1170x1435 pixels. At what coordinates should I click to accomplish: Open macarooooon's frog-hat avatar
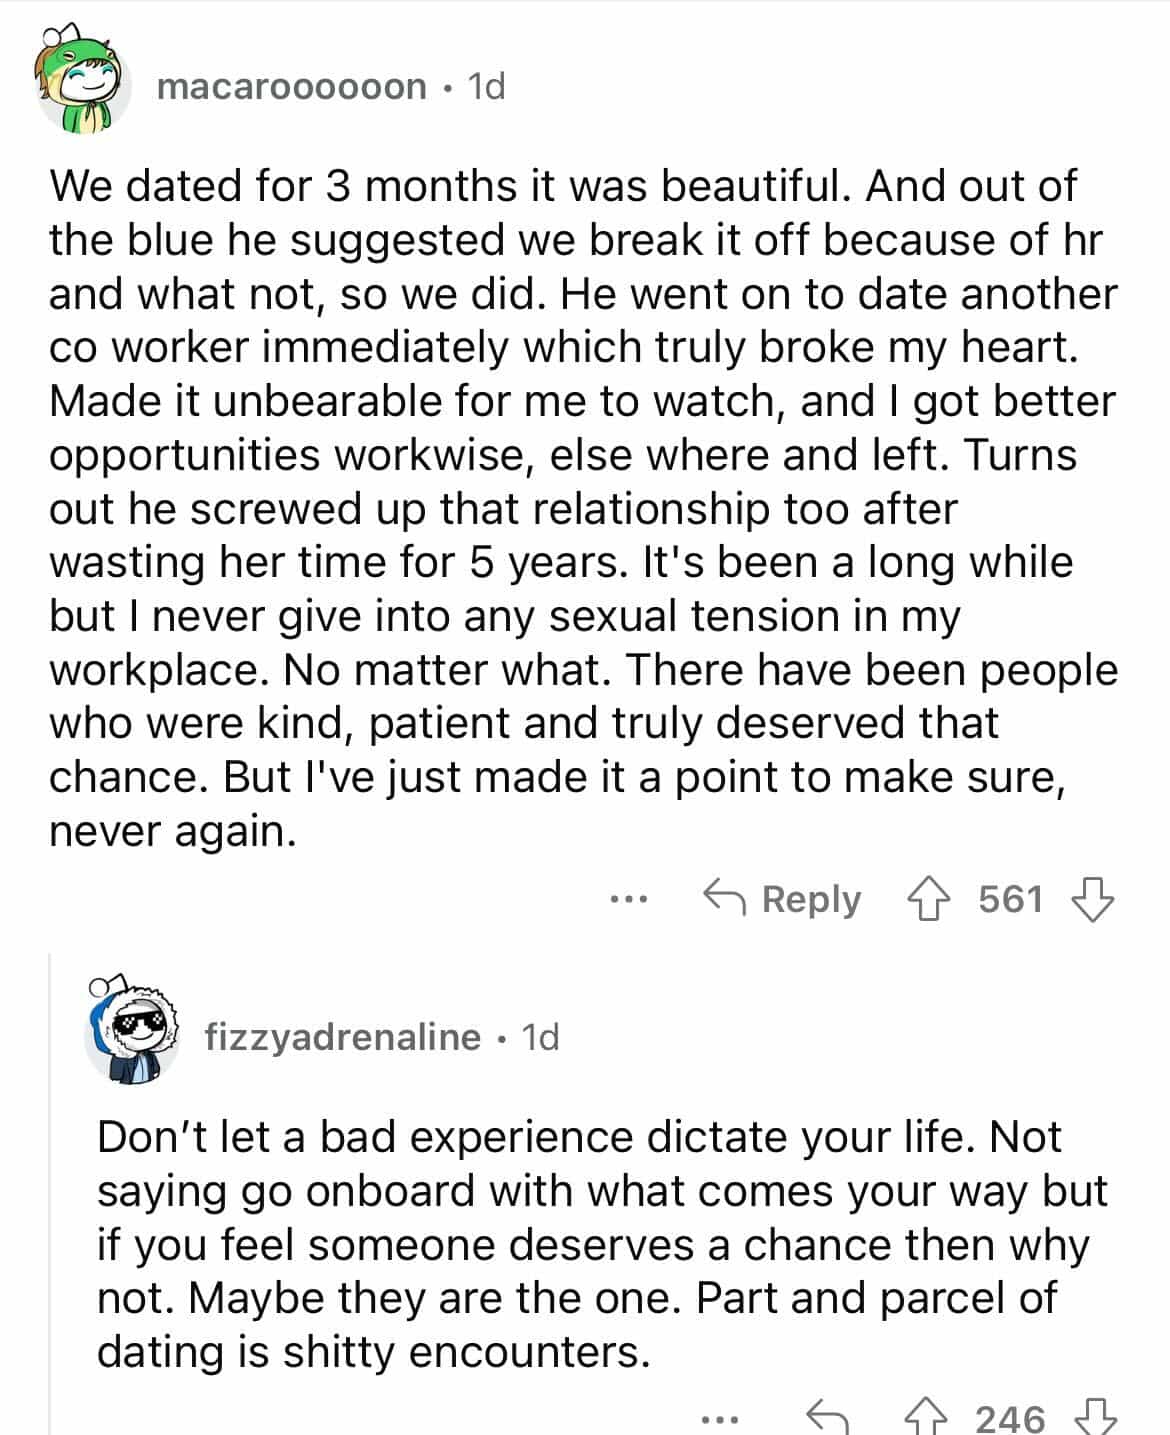point(85,87)
